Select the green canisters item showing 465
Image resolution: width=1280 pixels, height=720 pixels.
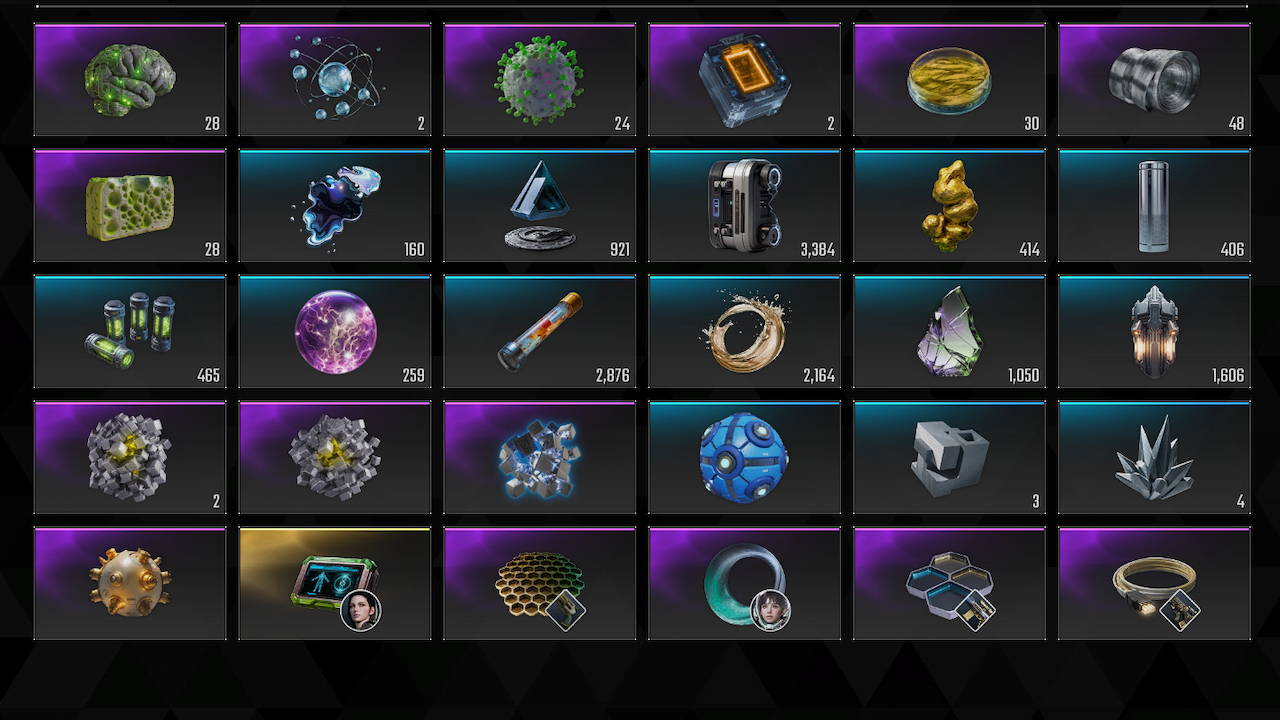pos(130,332)
